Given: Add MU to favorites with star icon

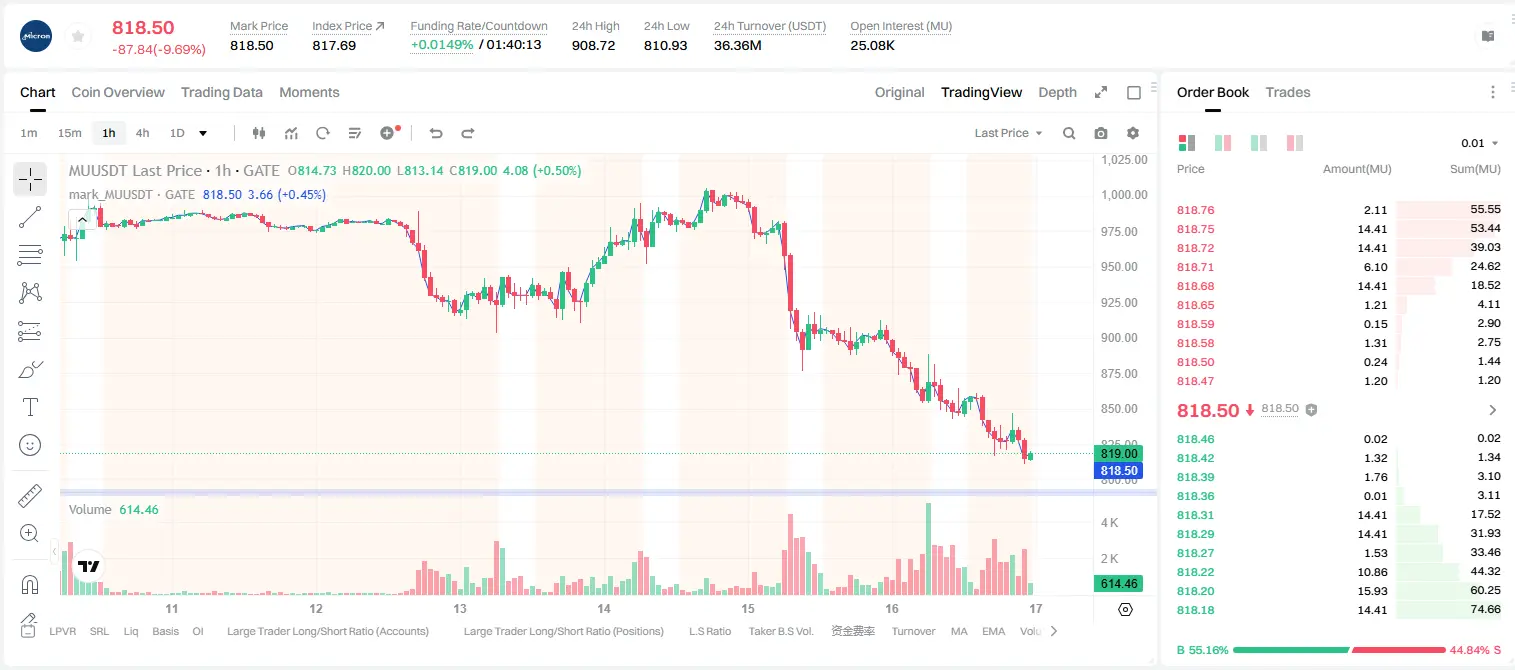Looking at the screenshot, I should [x=78, y=37].
